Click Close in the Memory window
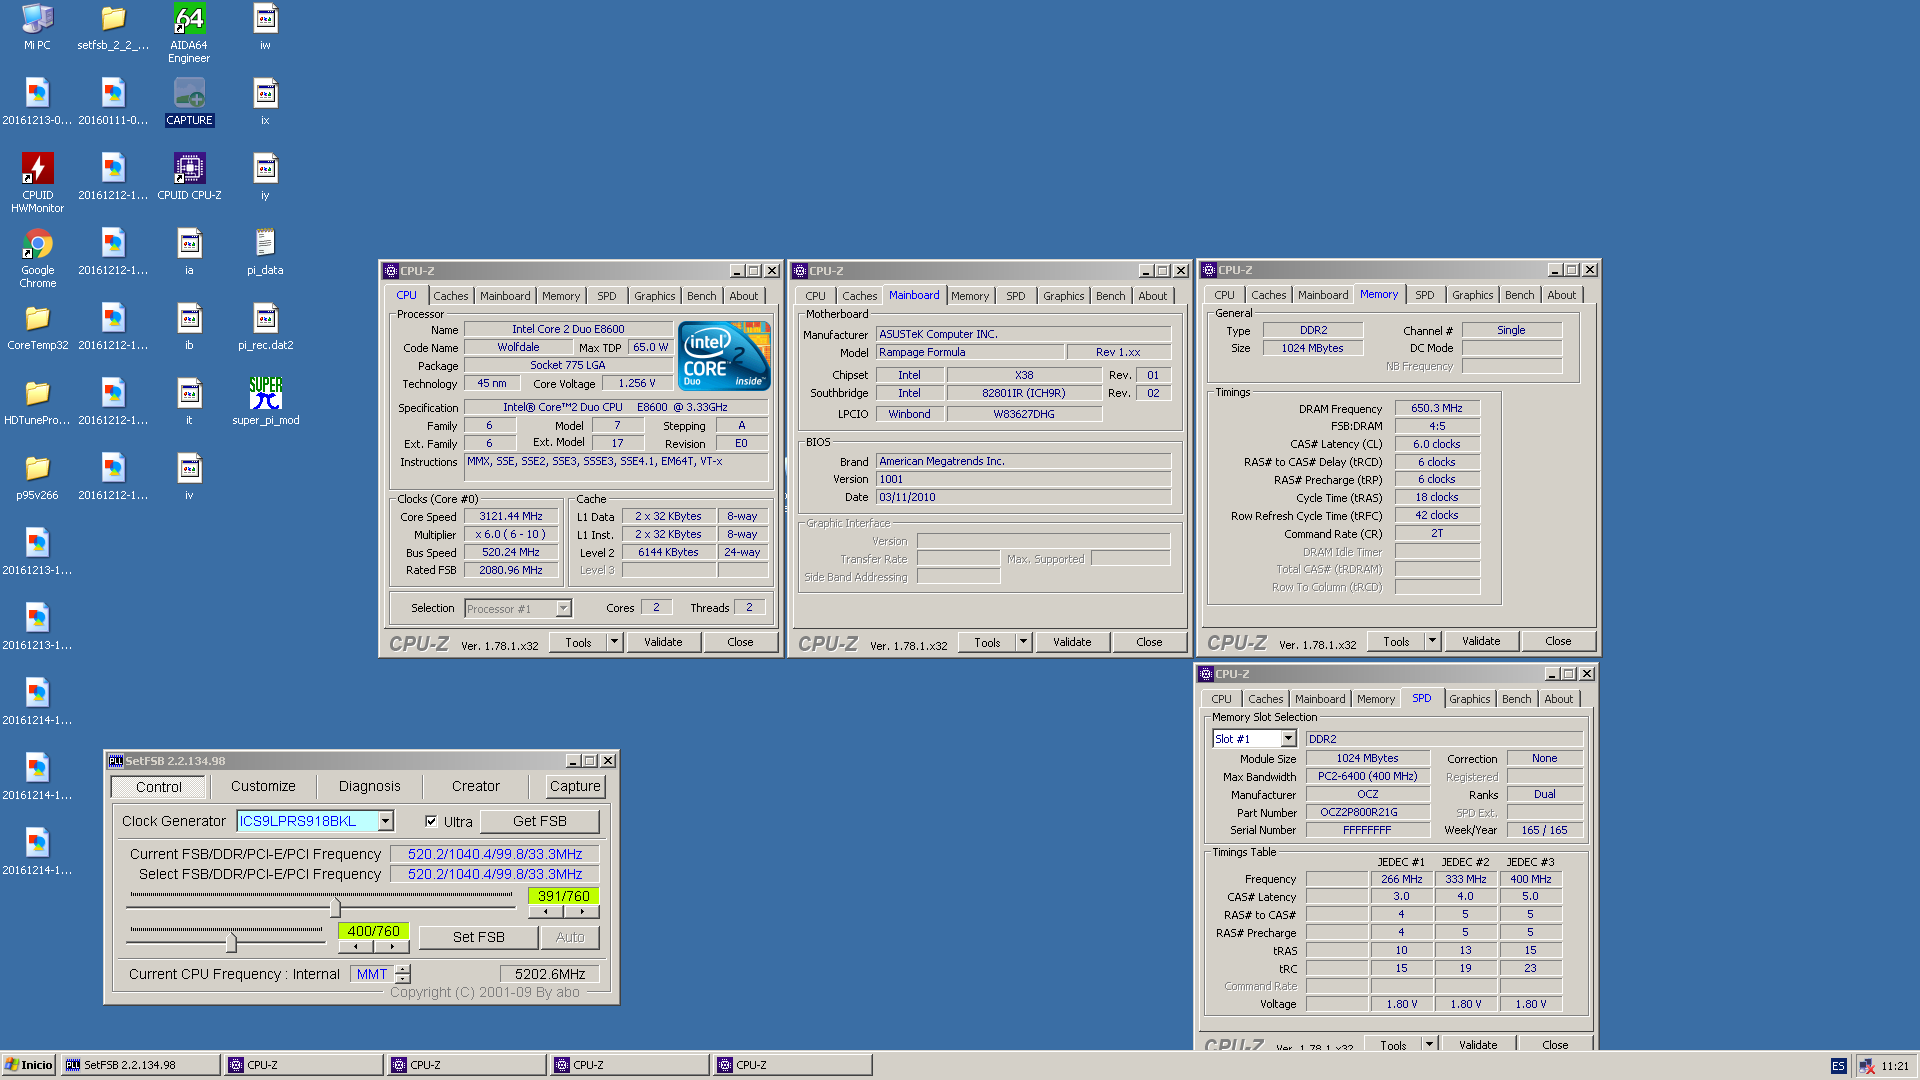 (x=1558, y=641)
